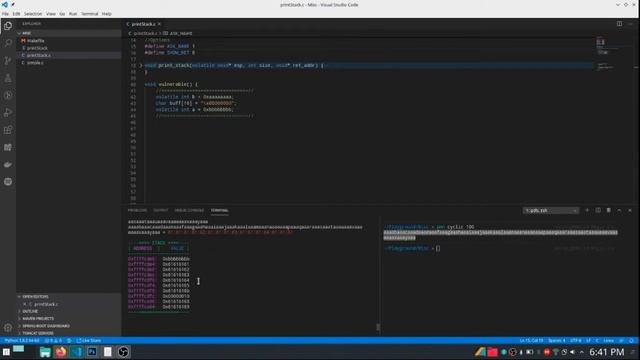
Task: Launch the file manager from taskbar
Action: point(45,352)
